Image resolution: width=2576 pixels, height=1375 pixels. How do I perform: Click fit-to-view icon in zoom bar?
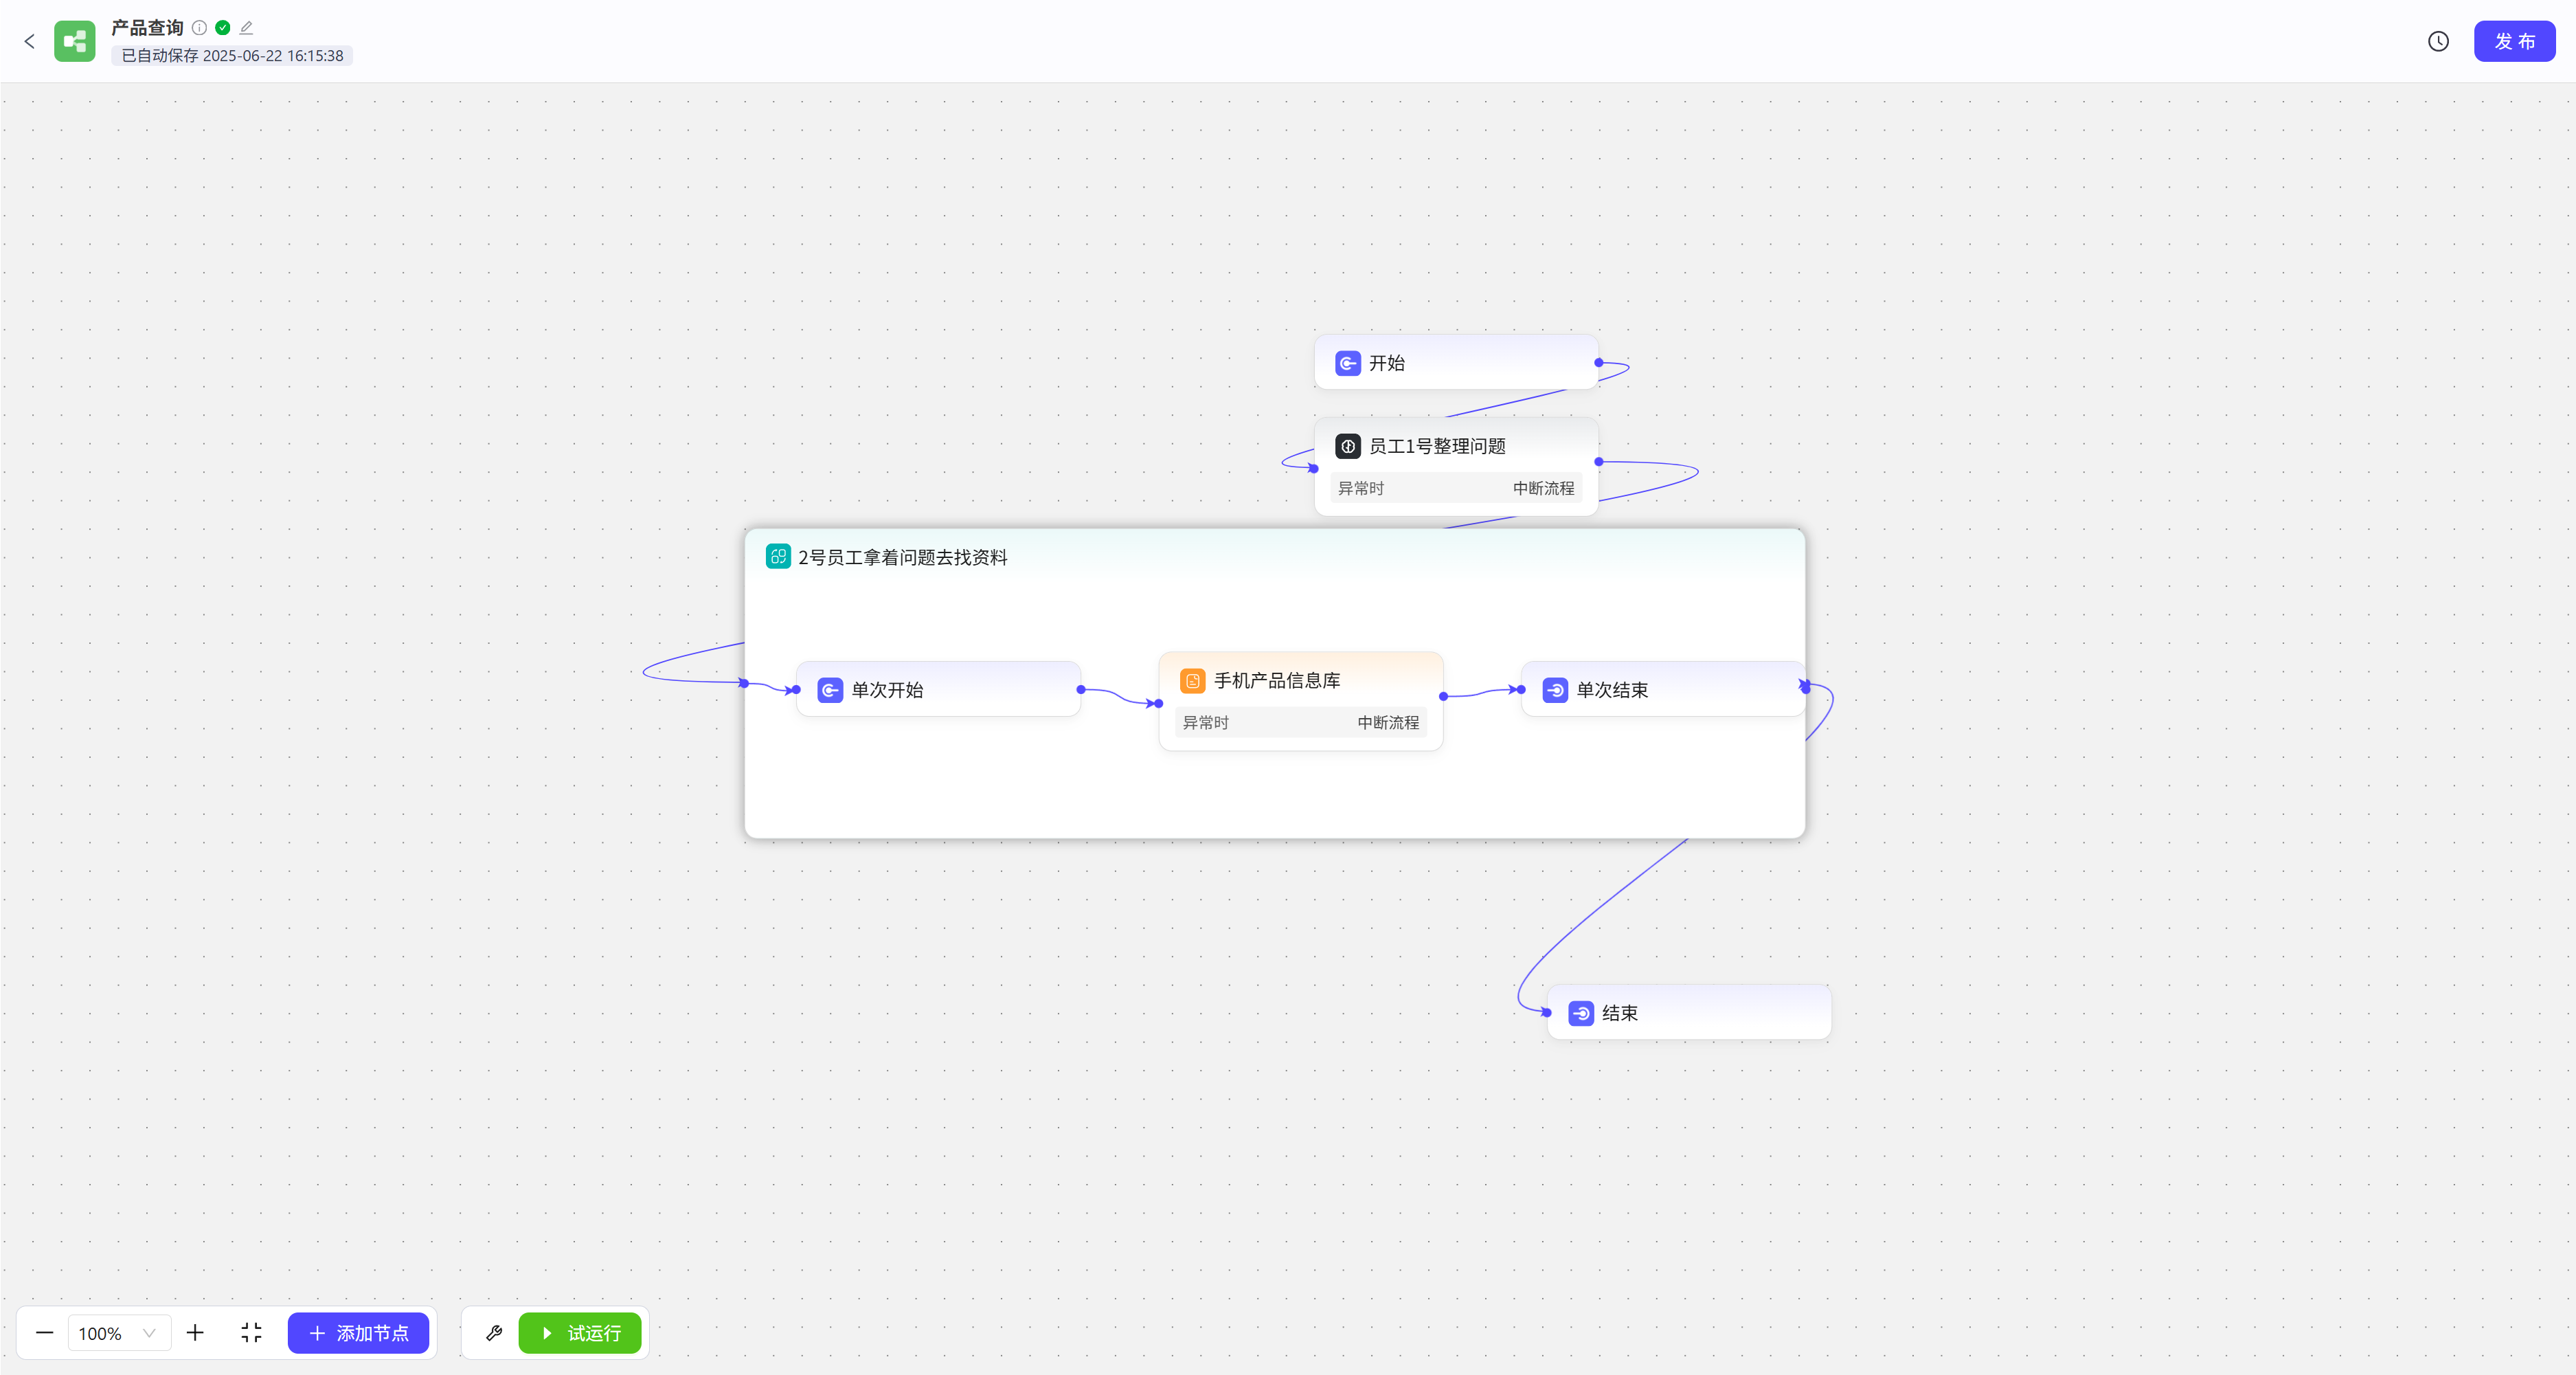pyautogui.click(x=251, y=1332)
